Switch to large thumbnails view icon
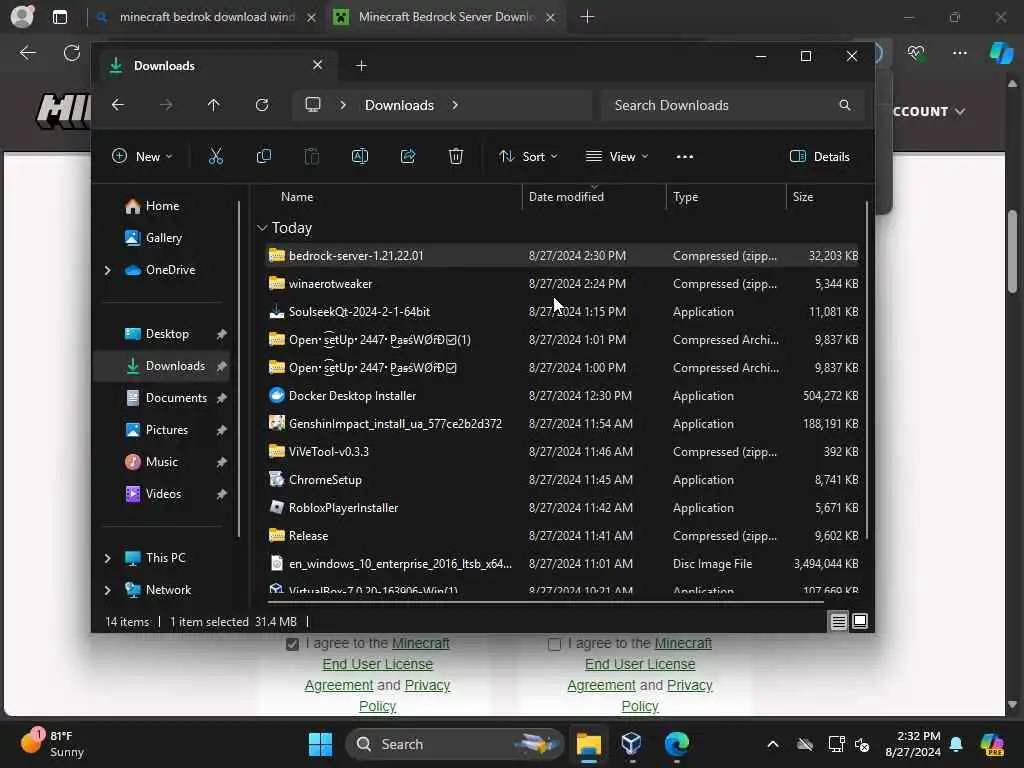1024x768 pixels. (x=860, y=622)
